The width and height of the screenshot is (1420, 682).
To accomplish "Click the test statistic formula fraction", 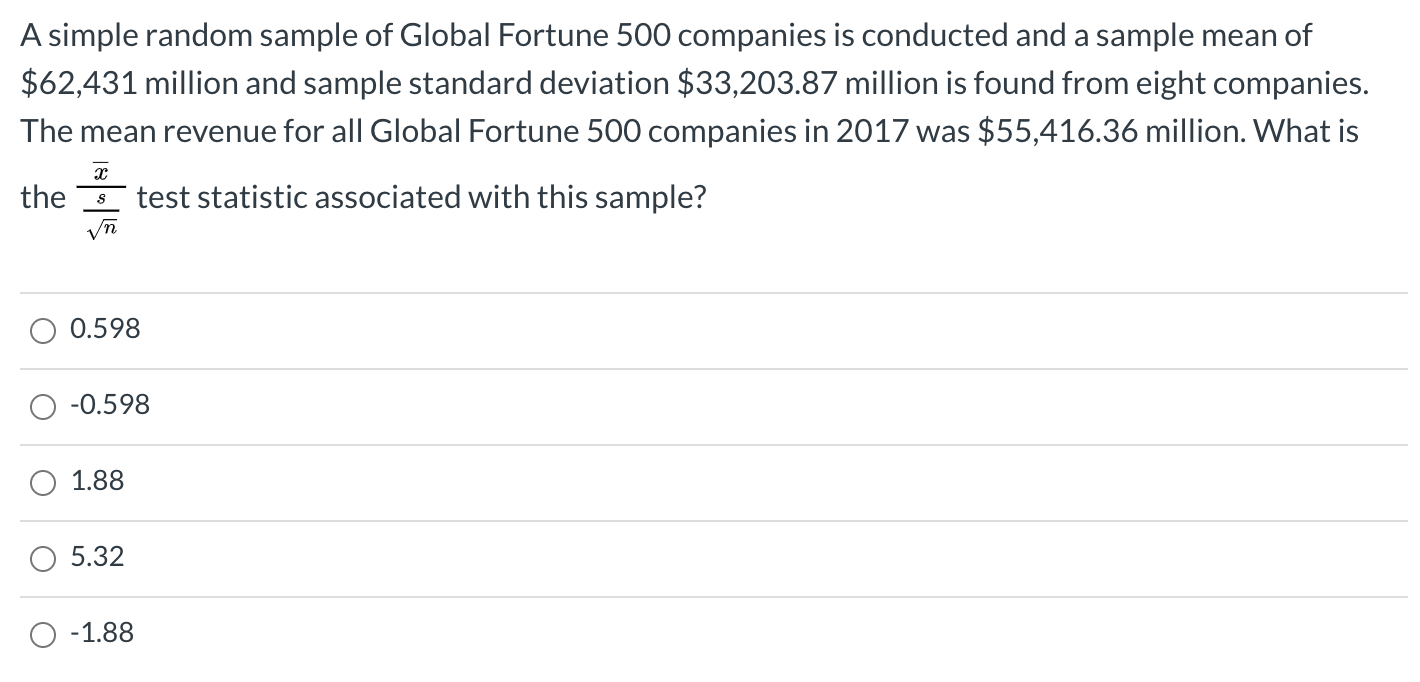I will click(x=101, y=197).
